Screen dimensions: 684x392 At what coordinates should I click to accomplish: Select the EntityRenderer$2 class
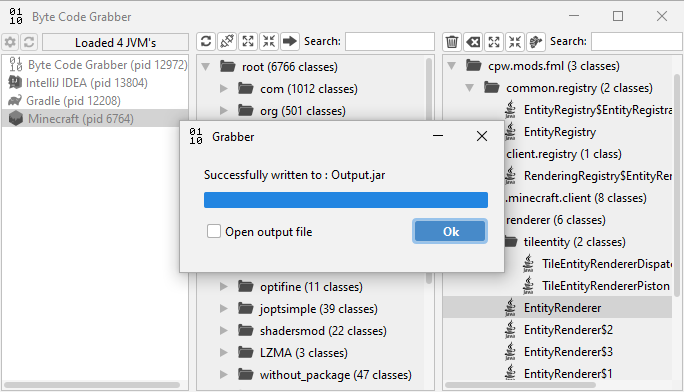tap(568, 330)
